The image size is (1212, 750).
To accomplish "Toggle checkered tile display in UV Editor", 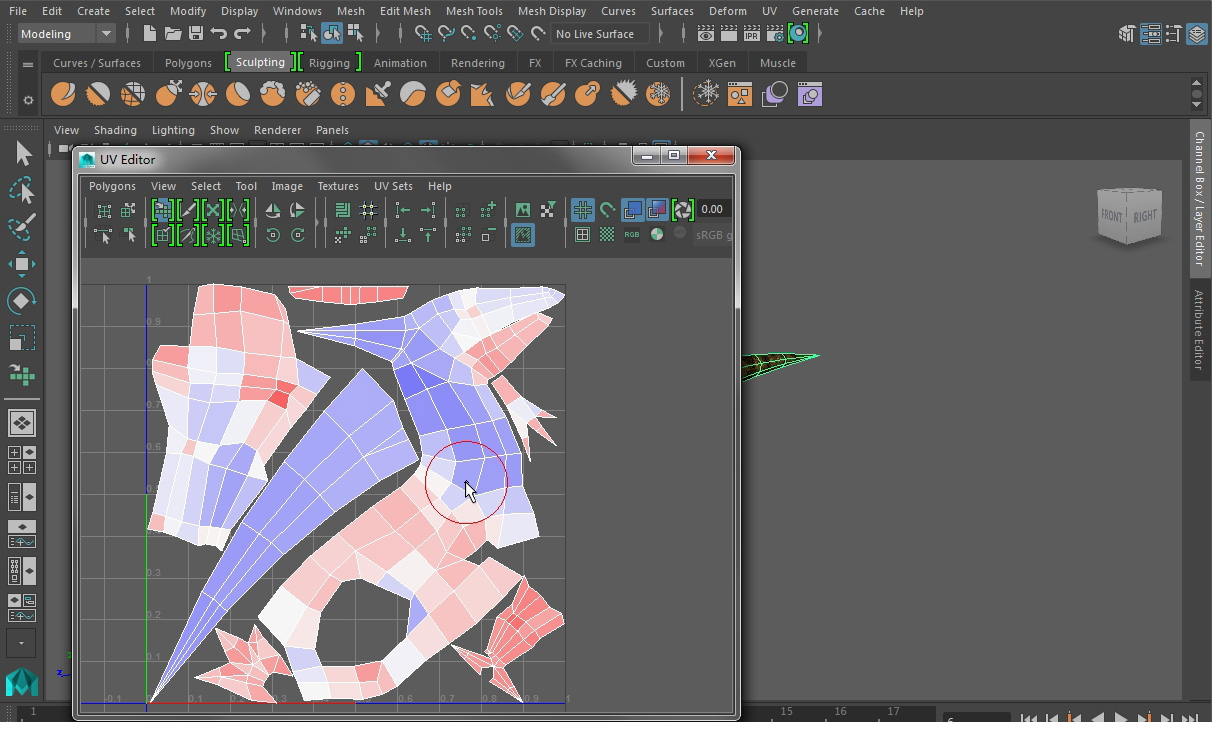I will coord(607,235).
